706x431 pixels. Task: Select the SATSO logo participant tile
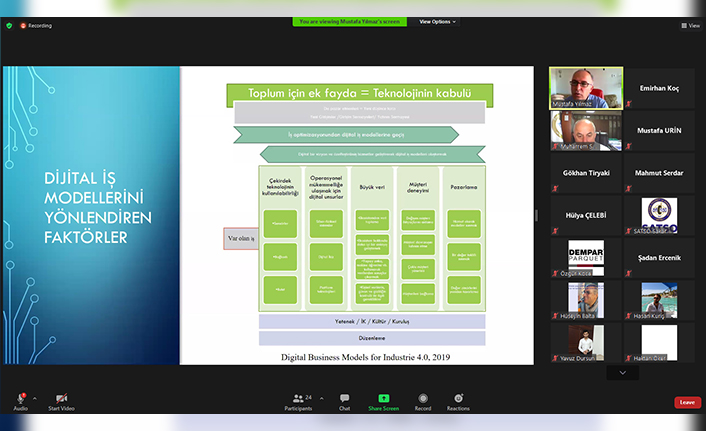click(x=659, y=215)
